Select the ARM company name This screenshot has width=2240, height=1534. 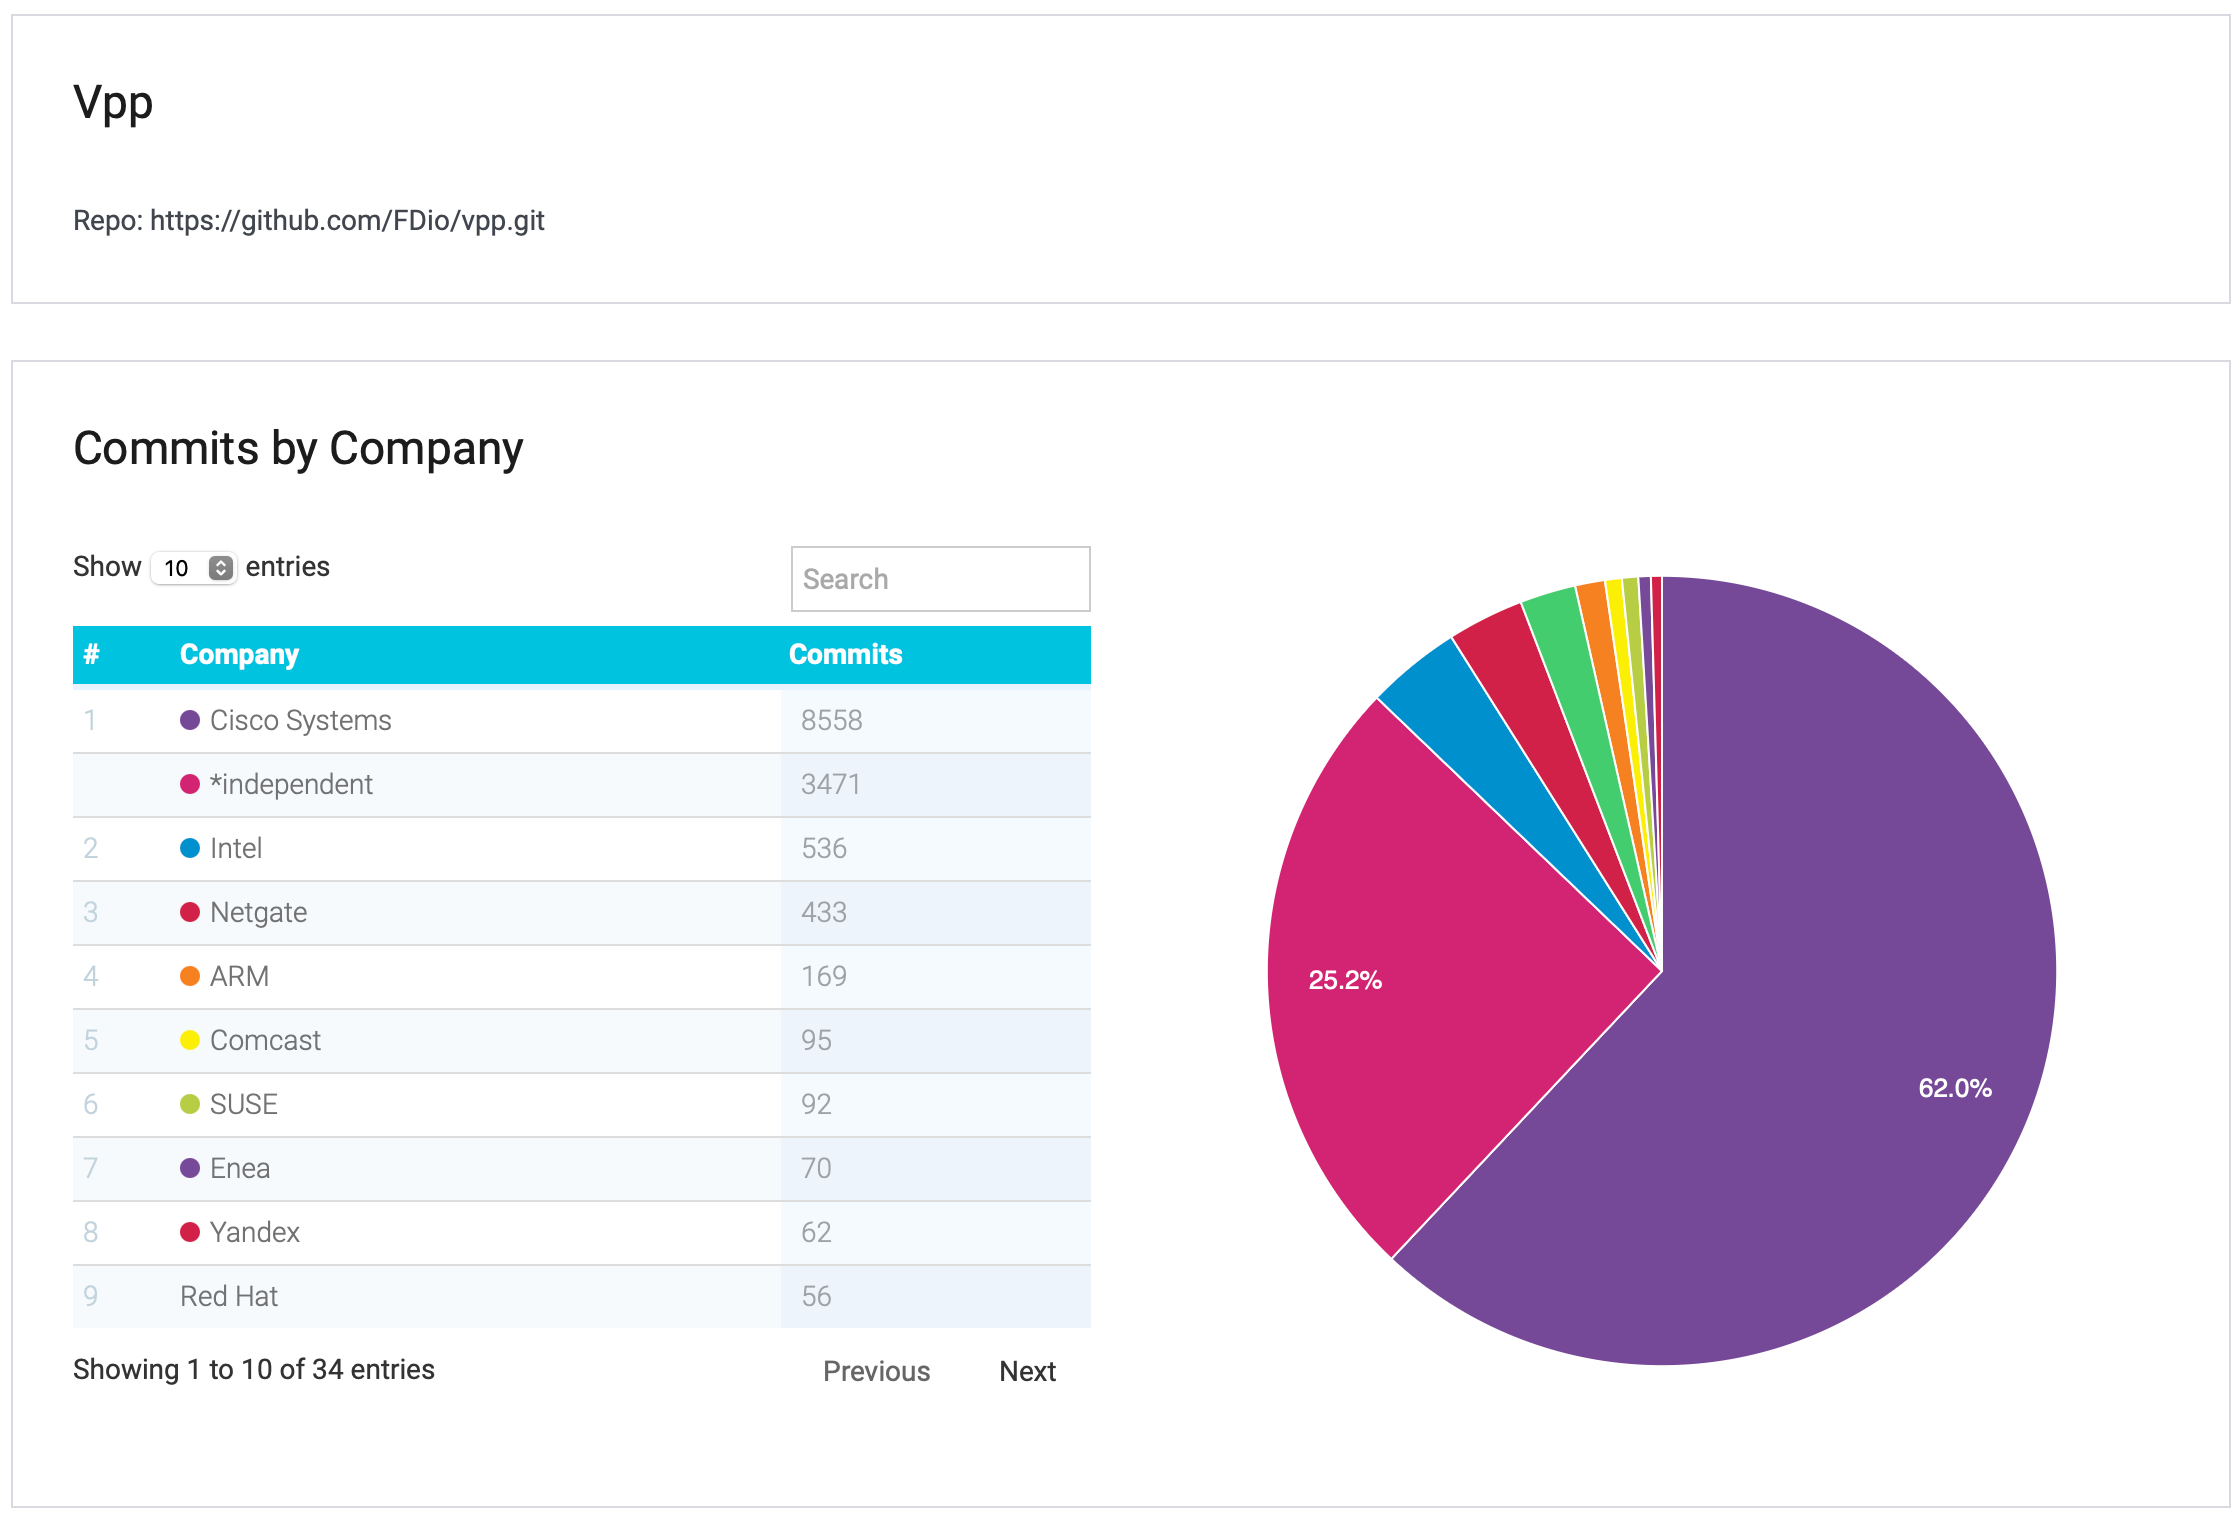point(239,976)
